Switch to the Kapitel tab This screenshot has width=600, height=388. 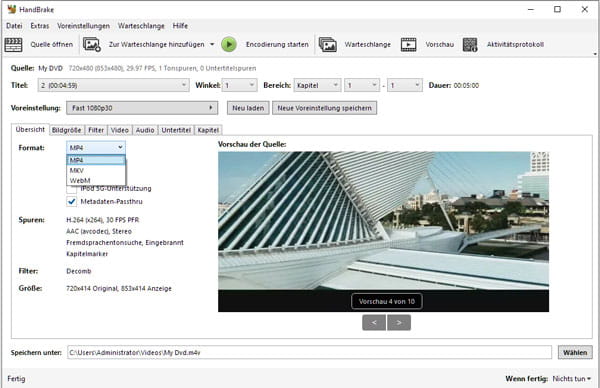click(208, 130)
